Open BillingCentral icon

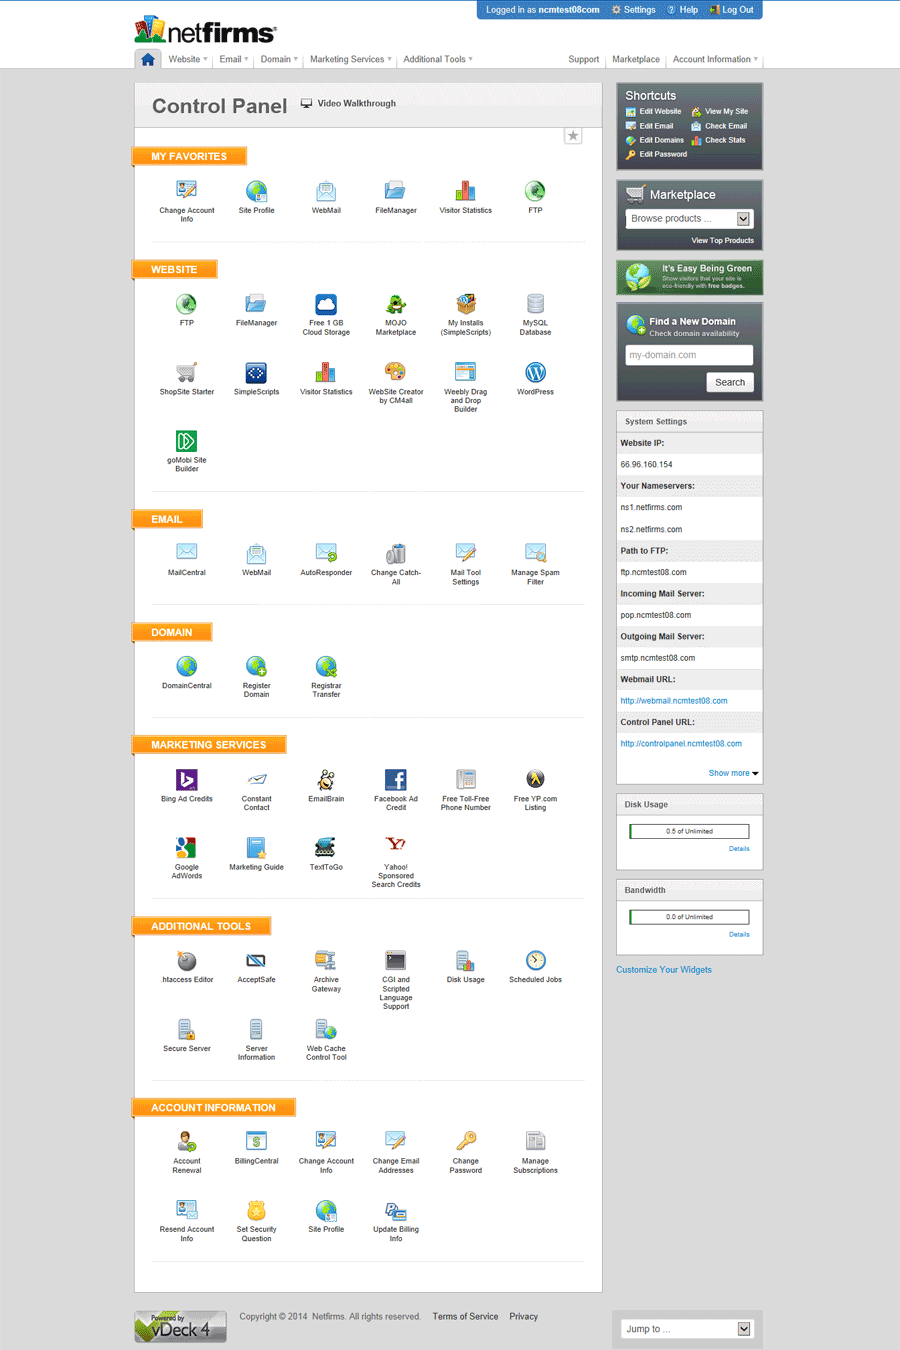pos(256,1141)
